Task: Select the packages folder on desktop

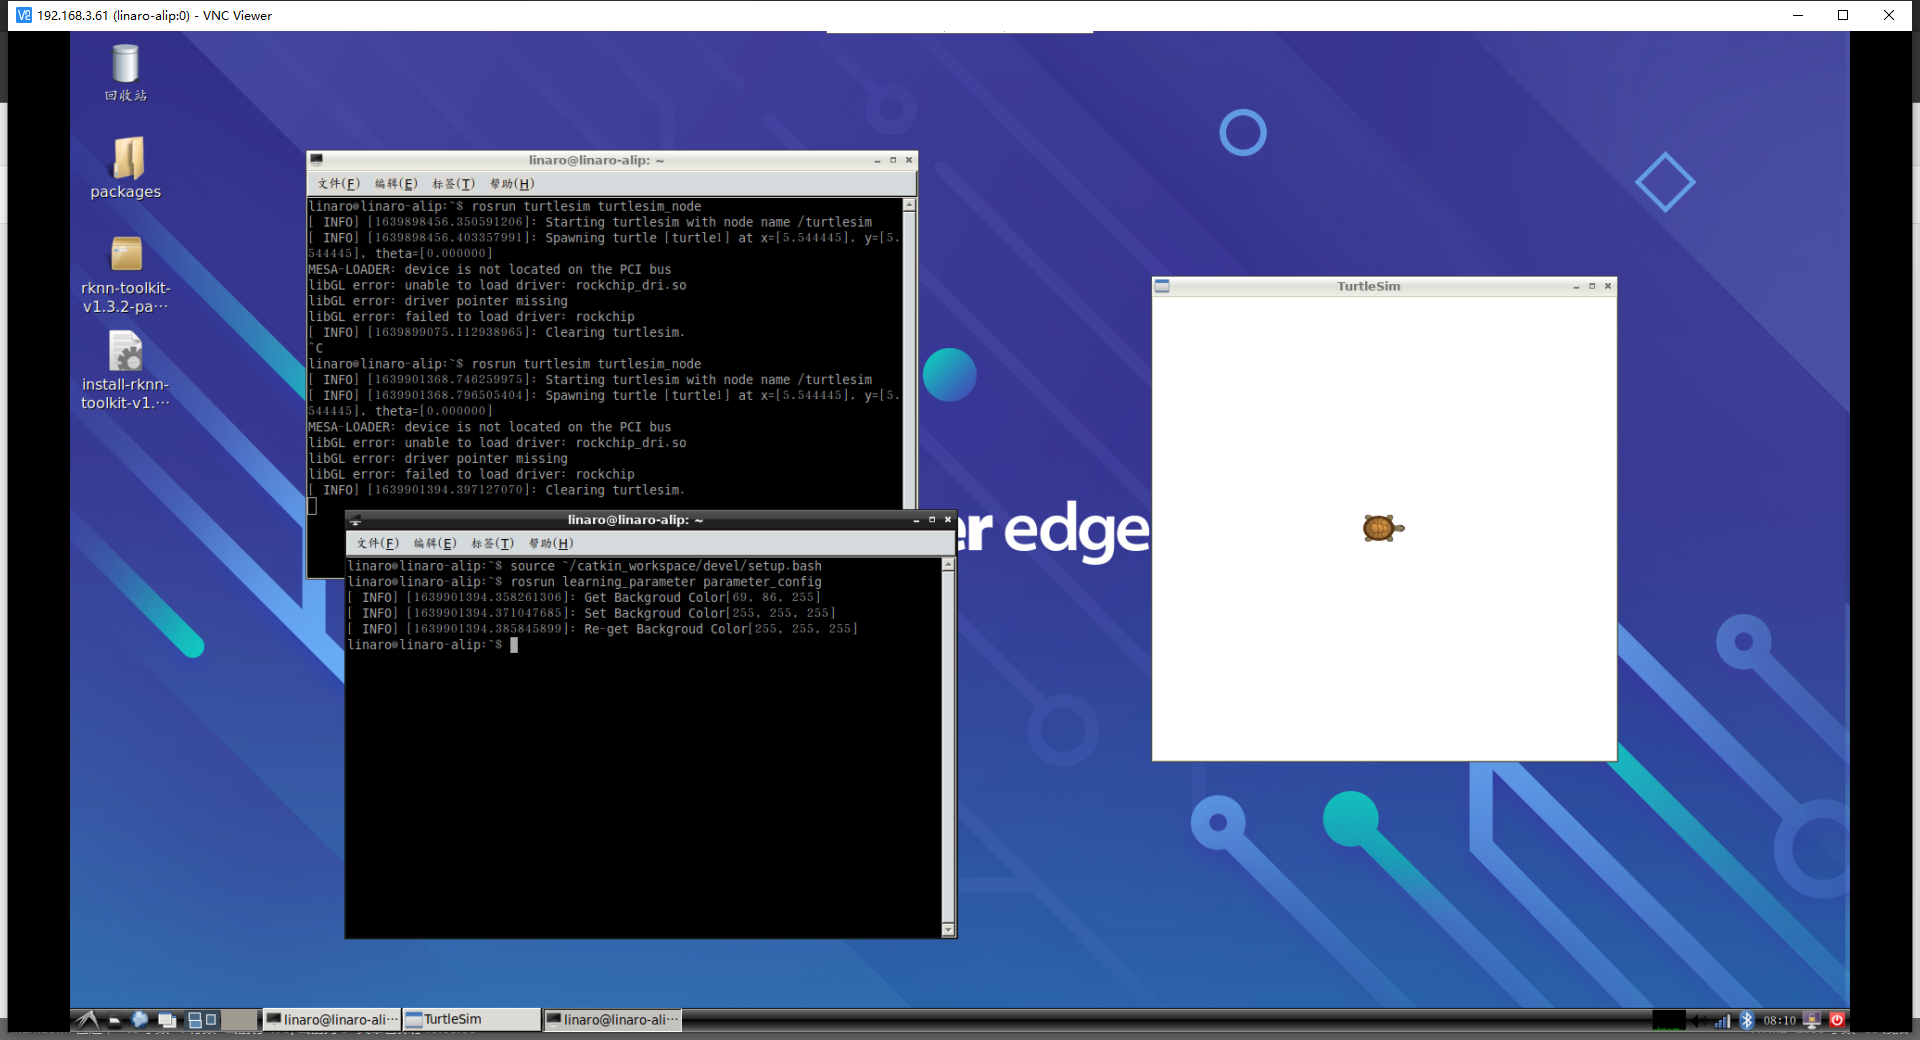Action: point(126,168)
